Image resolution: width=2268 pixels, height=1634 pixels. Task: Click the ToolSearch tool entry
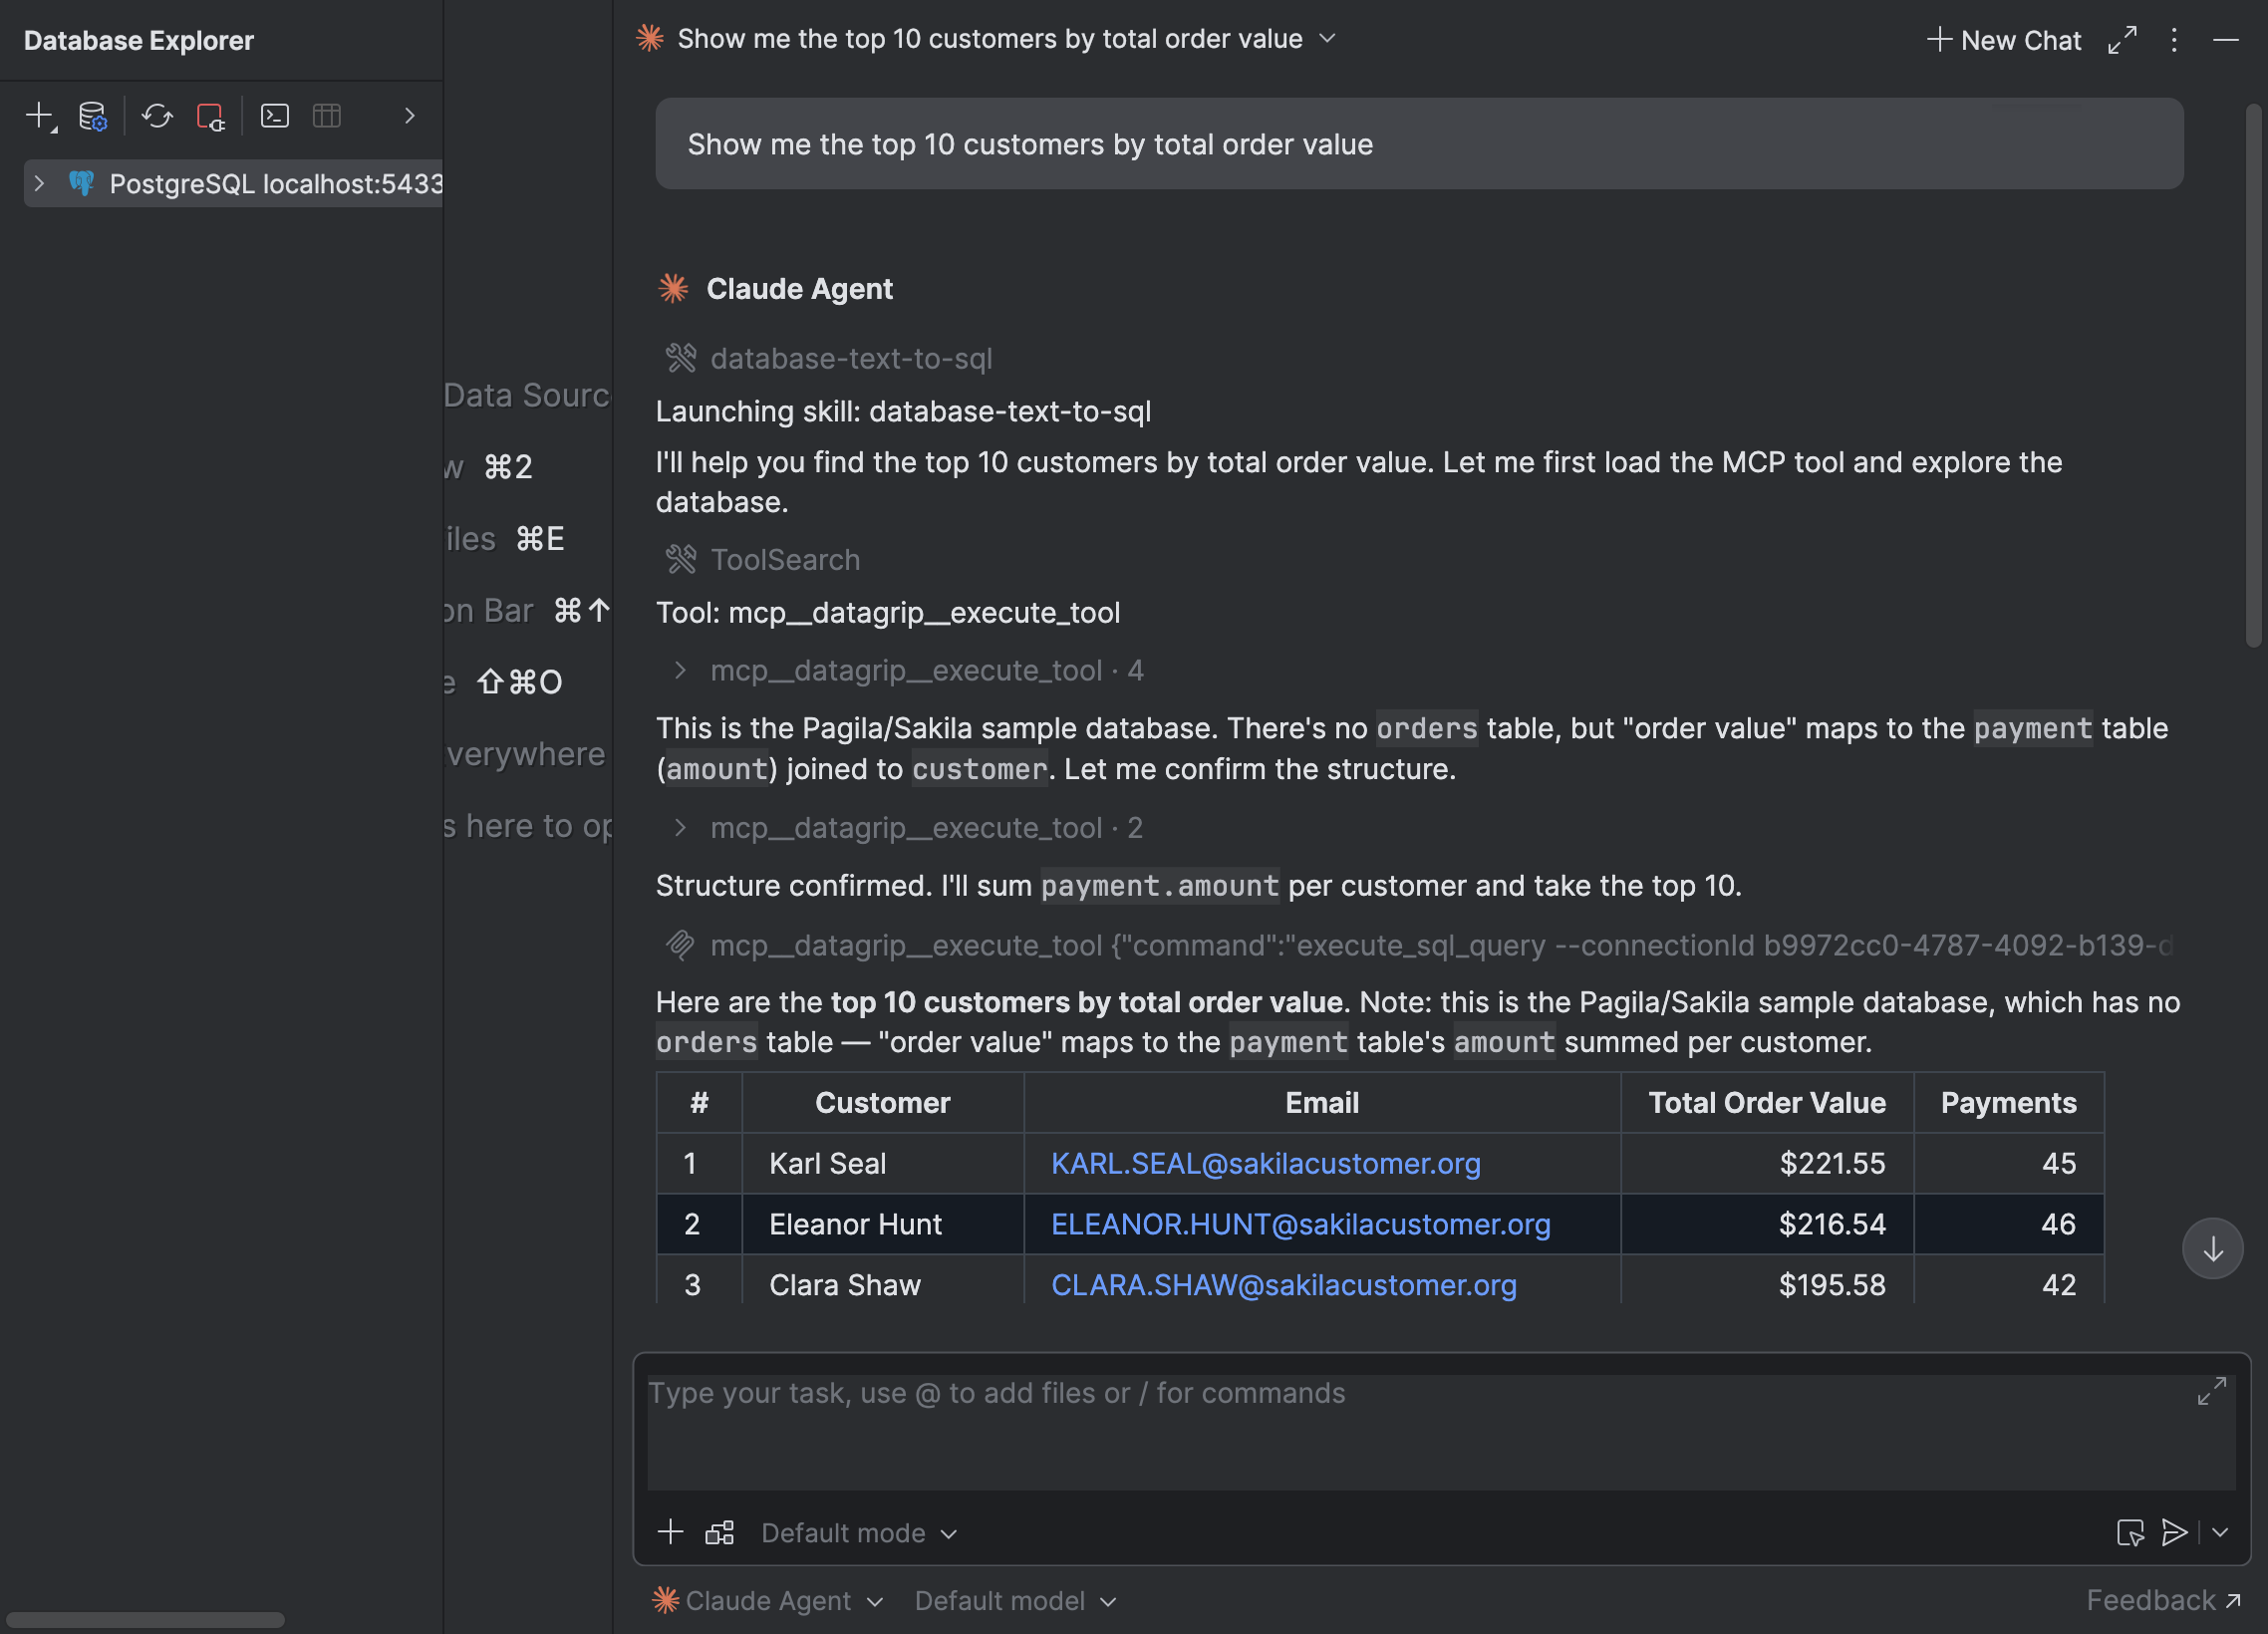pos(763,560)
